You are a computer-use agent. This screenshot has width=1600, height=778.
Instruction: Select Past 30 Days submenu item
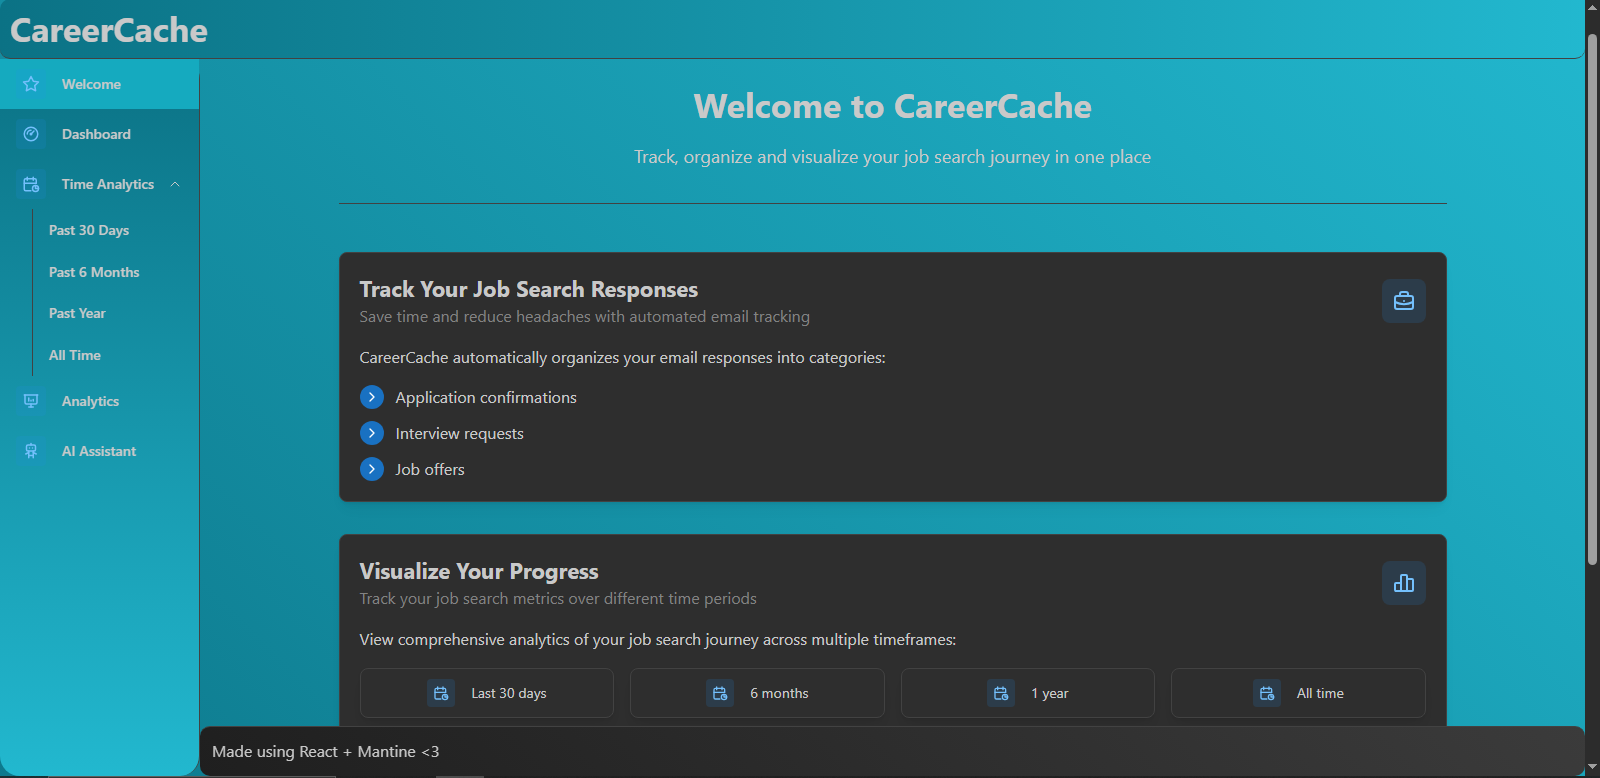(115, 230)
